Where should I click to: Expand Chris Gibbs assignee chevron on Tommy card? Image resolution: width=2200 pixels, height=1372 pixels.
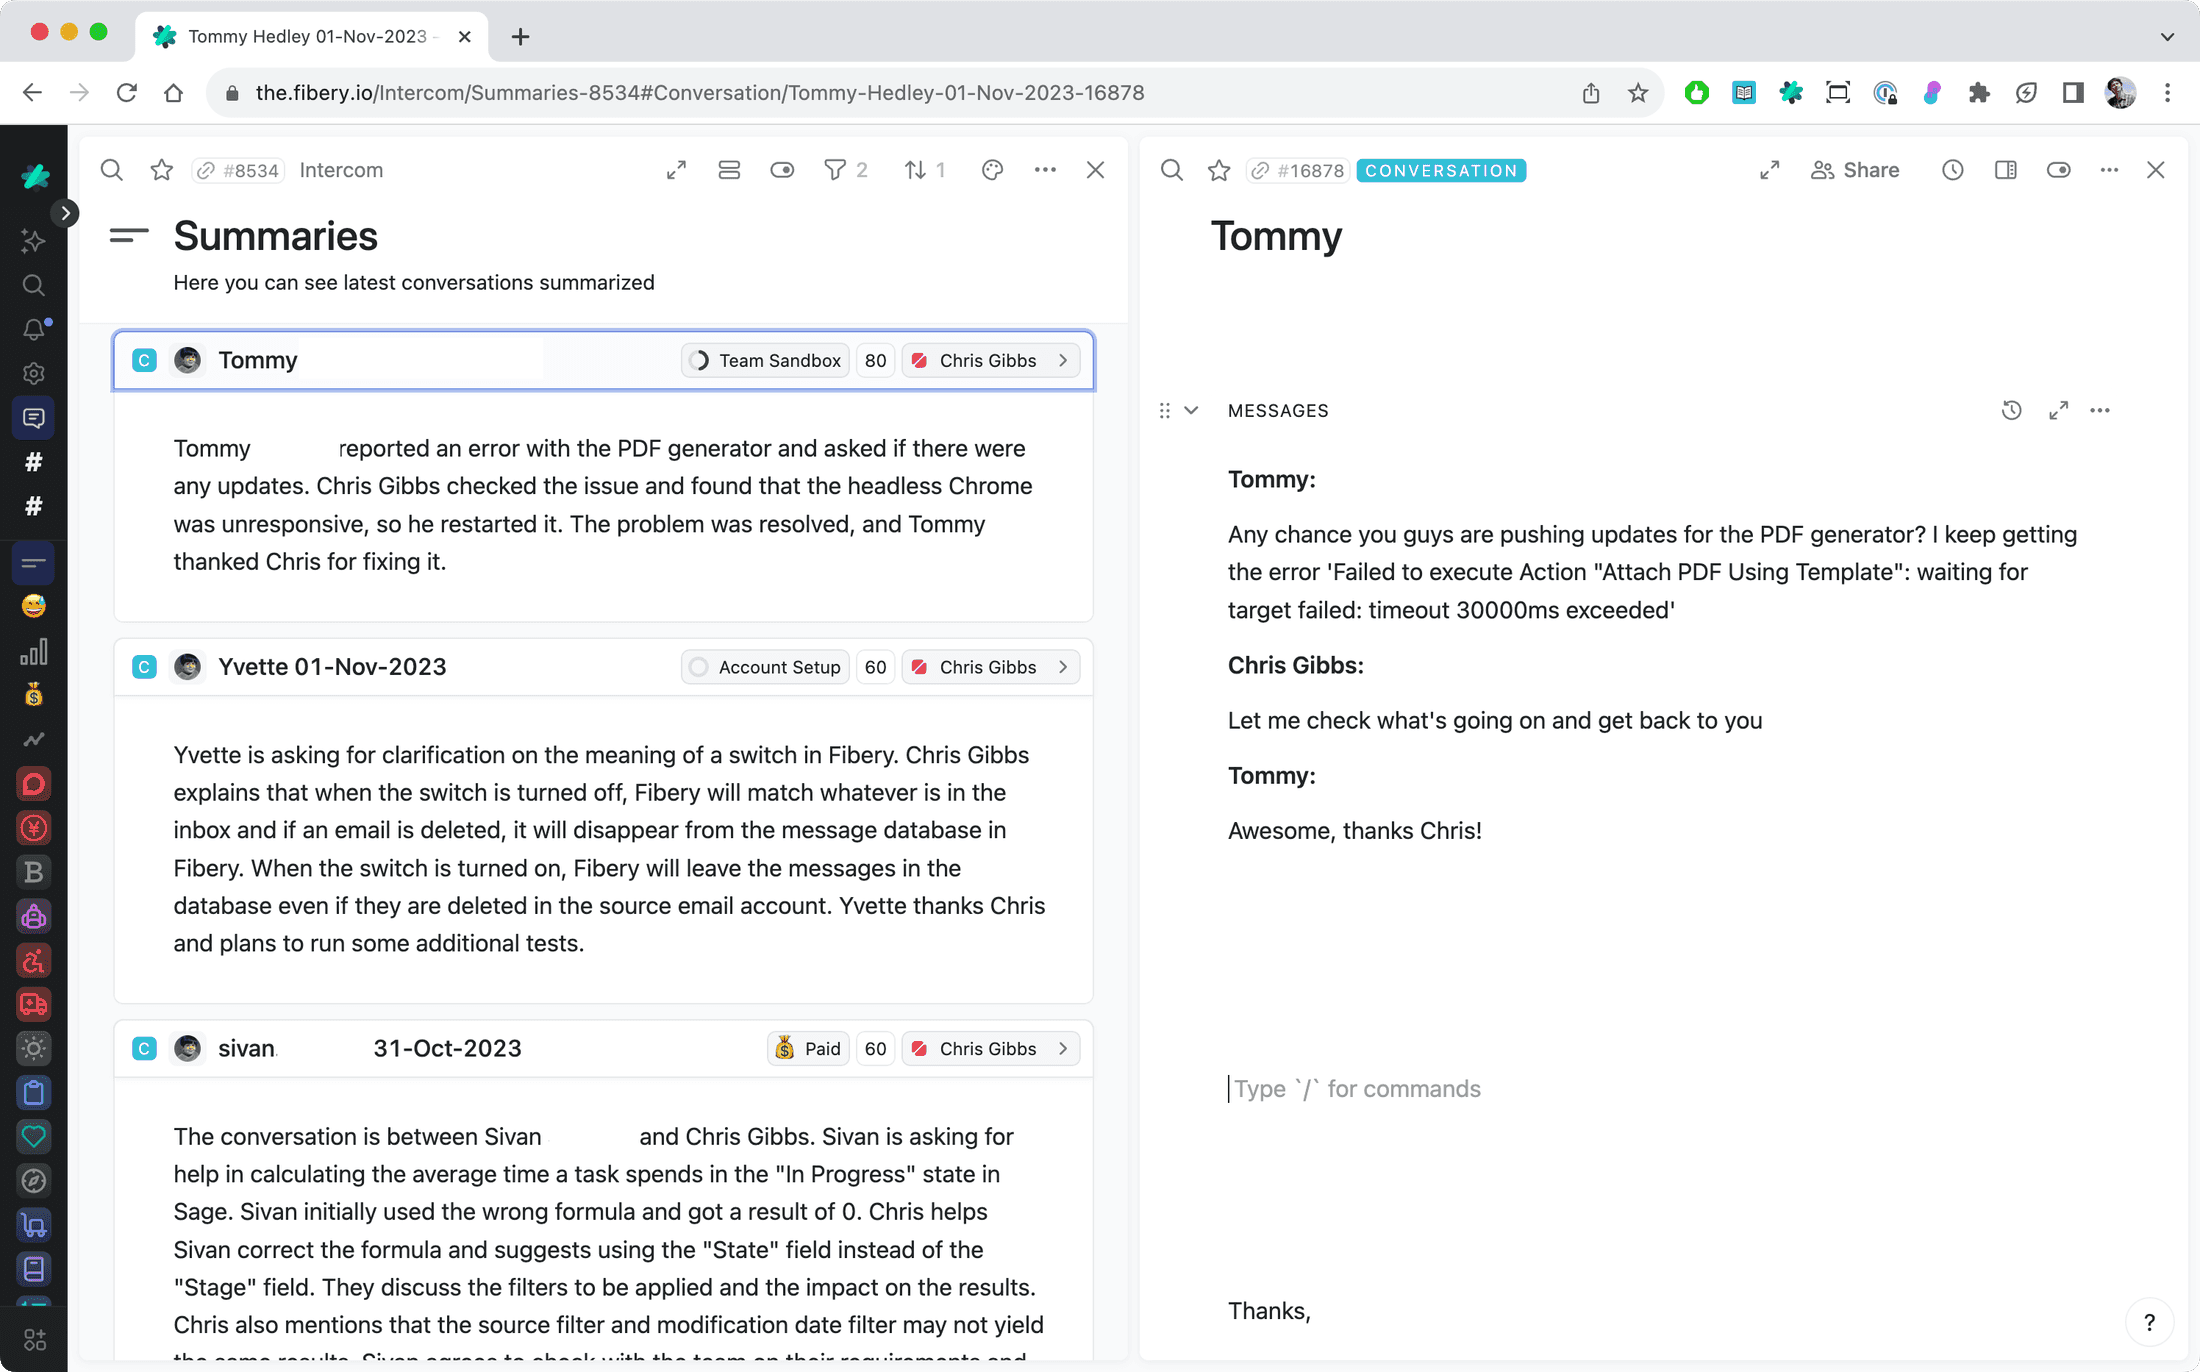[x=1062, y=360]
